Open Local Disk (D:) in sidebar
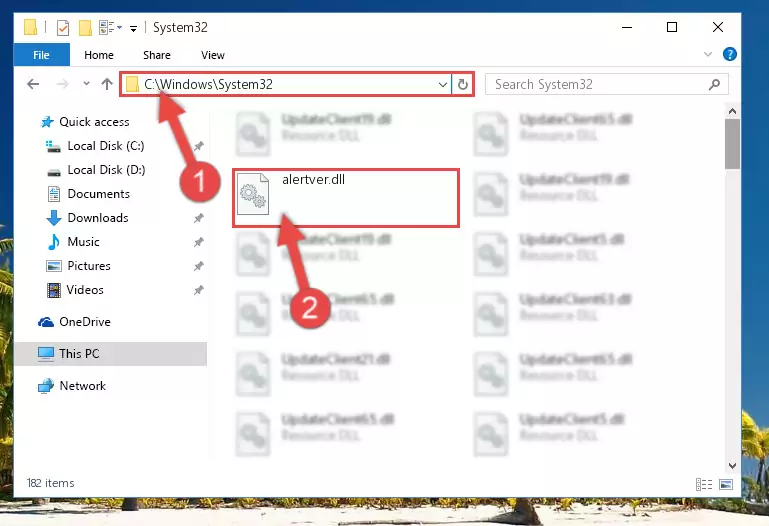Image resolution: width=769 pixels, height=526 pixels. click(106, 170)
